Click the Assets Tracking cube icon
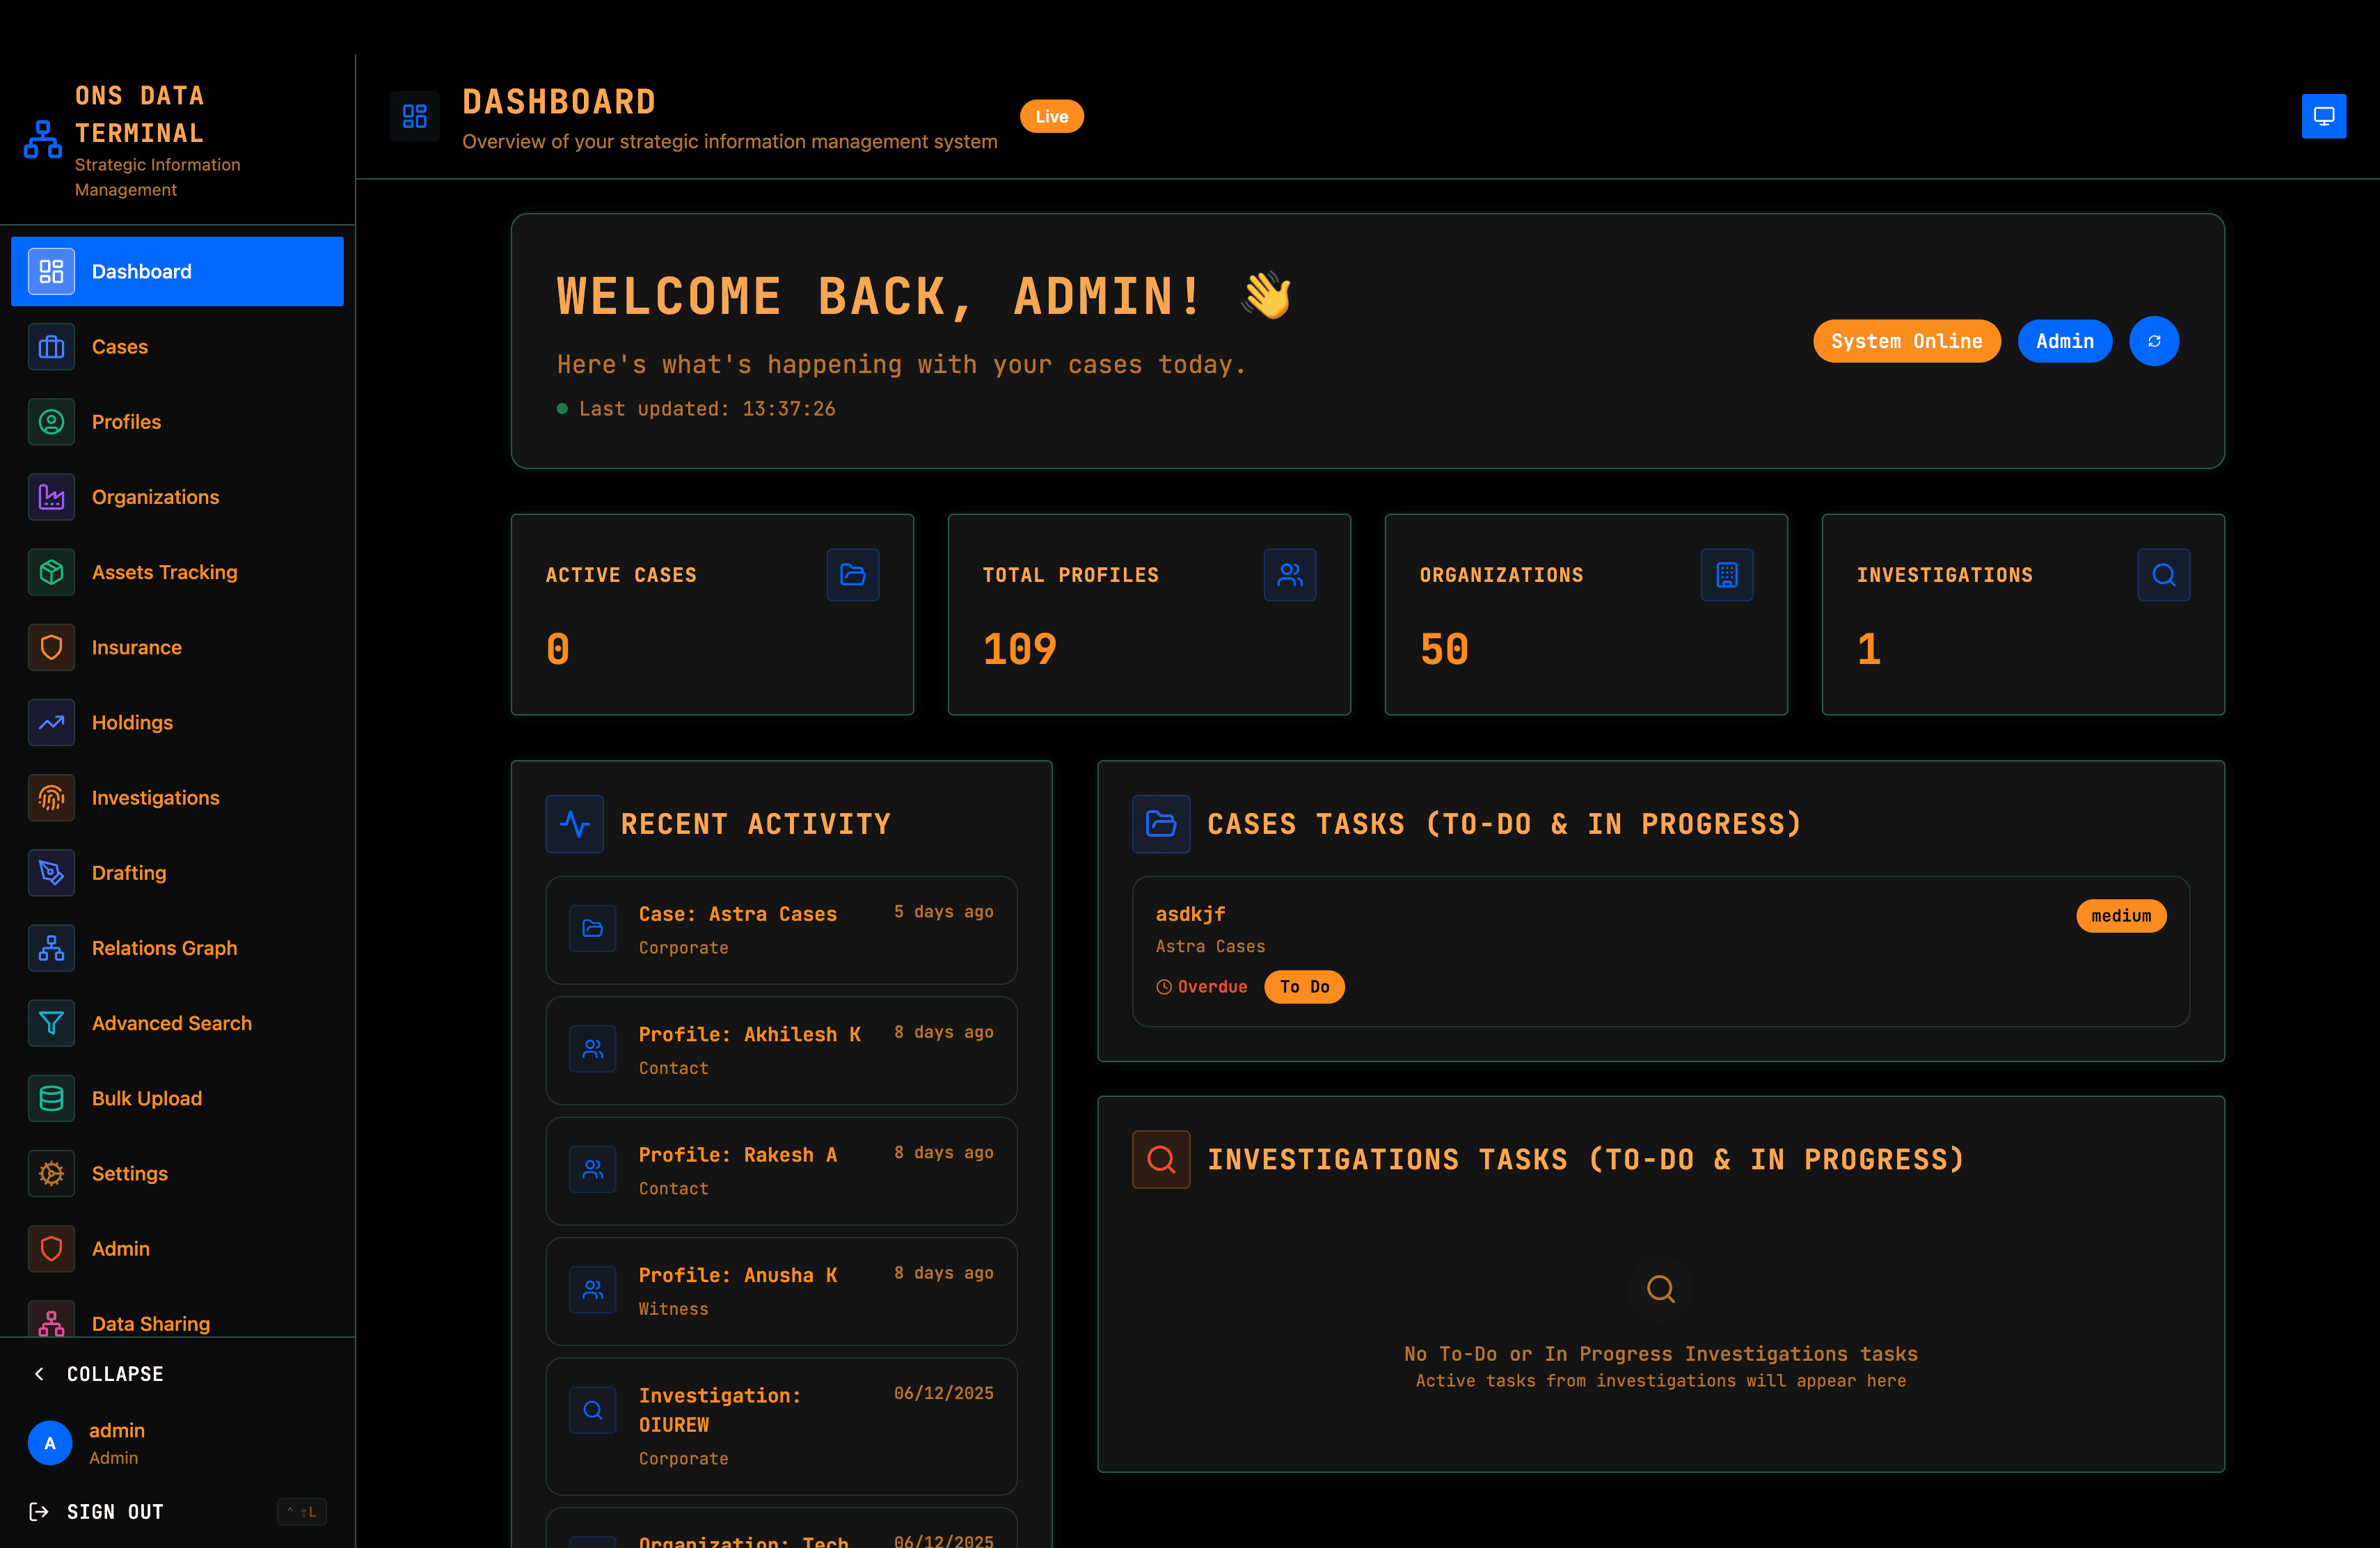2380x1548 pixels. click(51, 572)
